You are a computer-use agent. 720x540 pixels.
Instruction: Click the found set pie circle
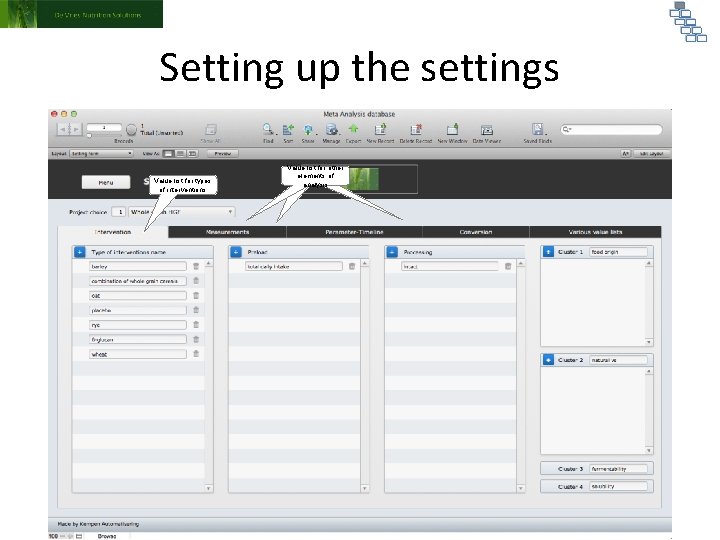pos(131,129)
